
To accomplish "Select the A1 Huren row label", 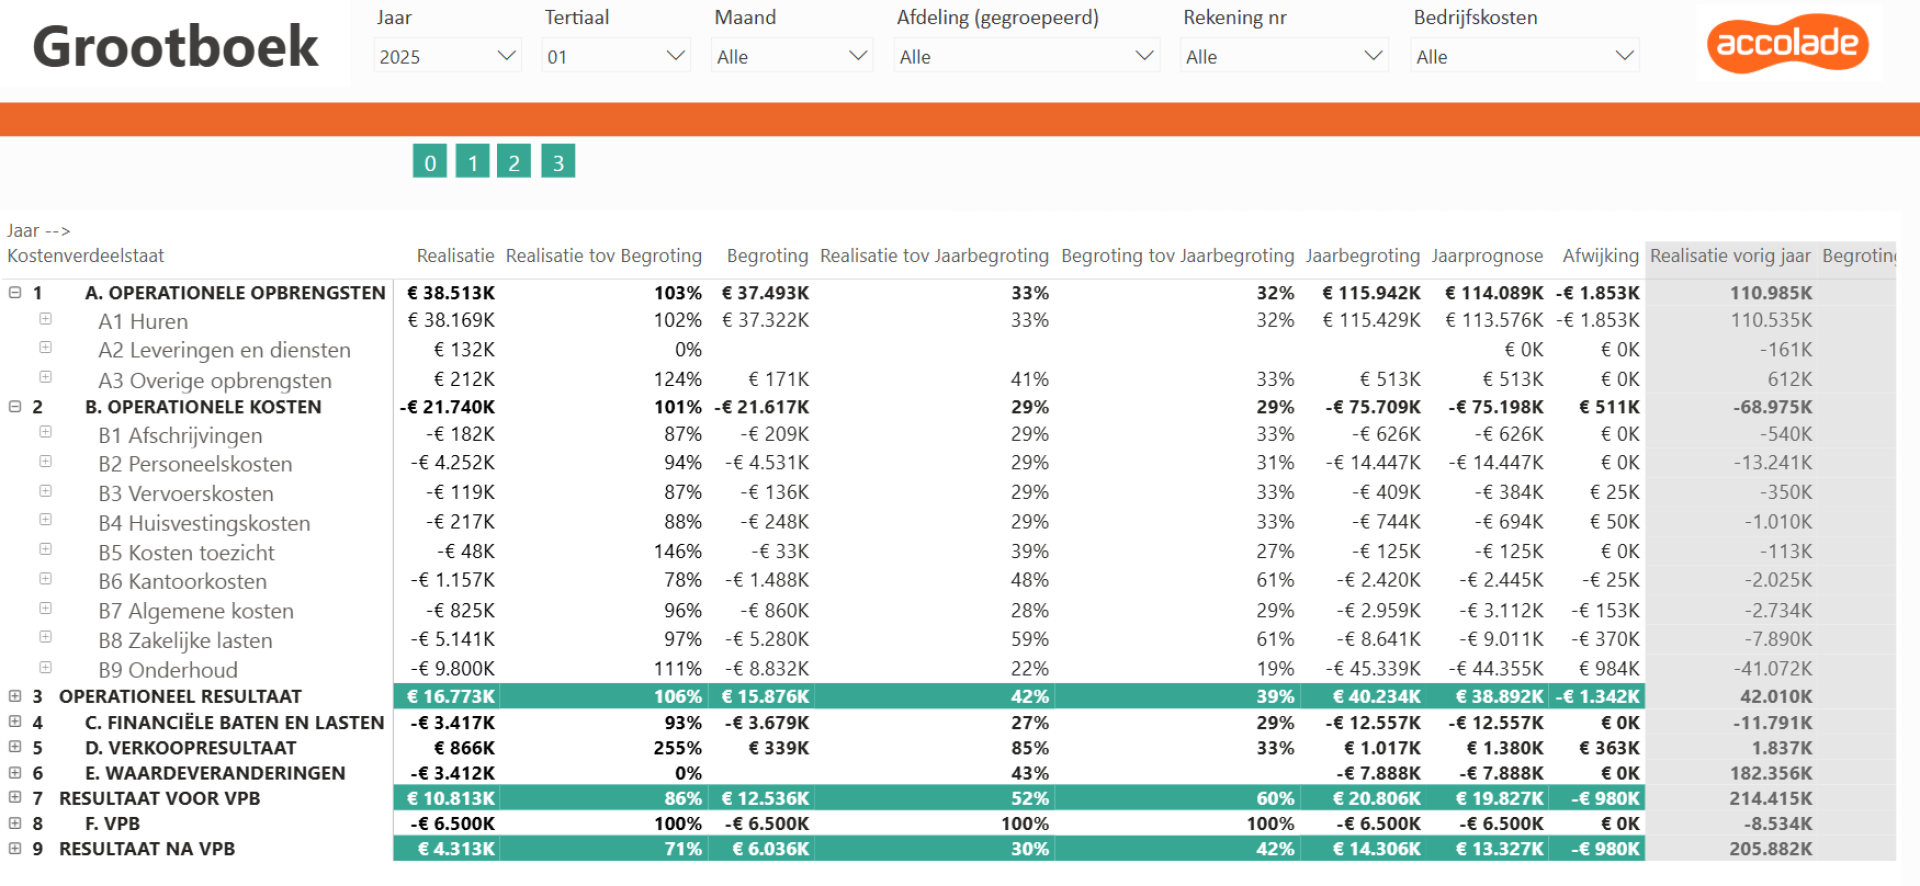I will pos(143,322).
